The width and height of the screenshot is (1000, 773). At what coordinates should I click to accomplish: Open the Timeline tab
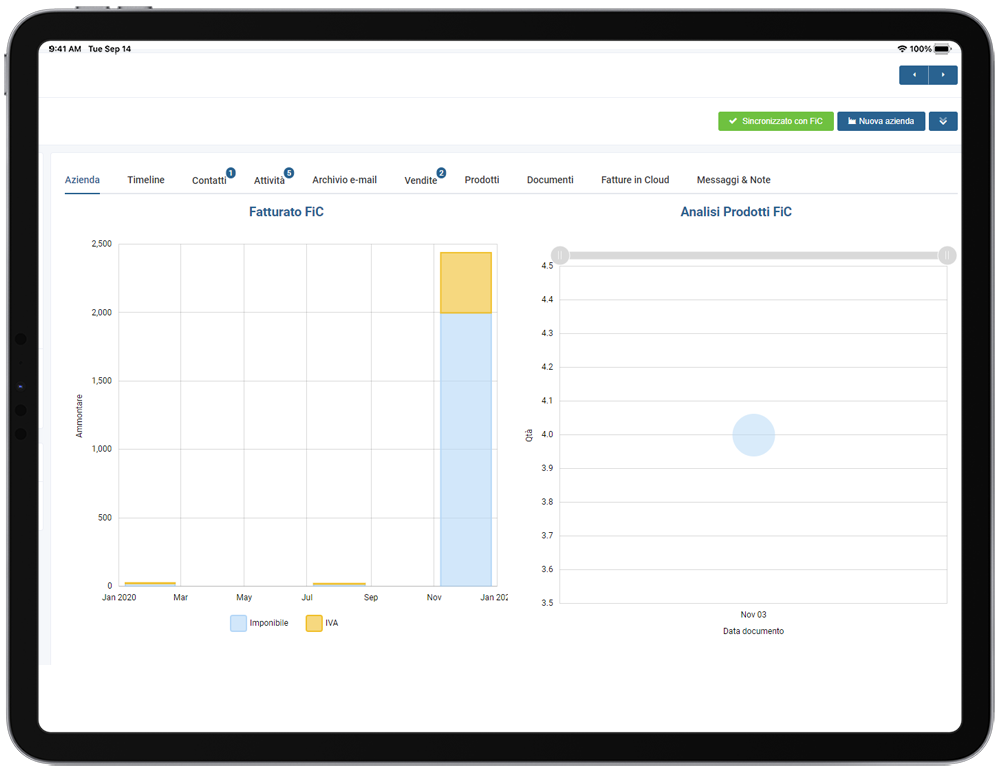coord(145,180)
